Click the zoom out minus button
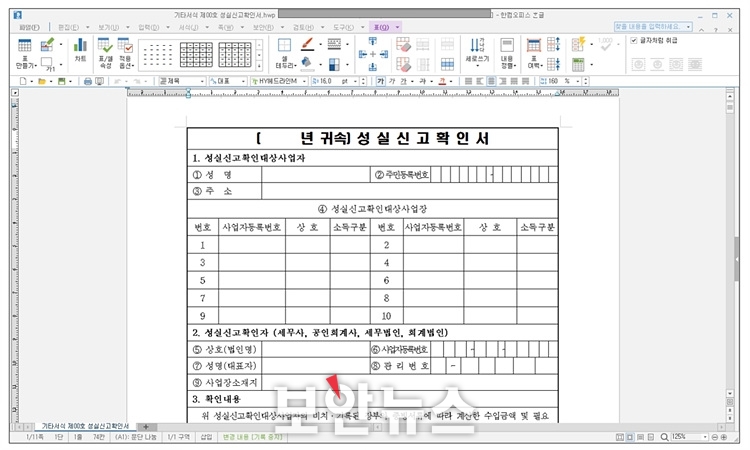Screen dimensions: 750x450 pyautogui.click(x=715, y=437)
